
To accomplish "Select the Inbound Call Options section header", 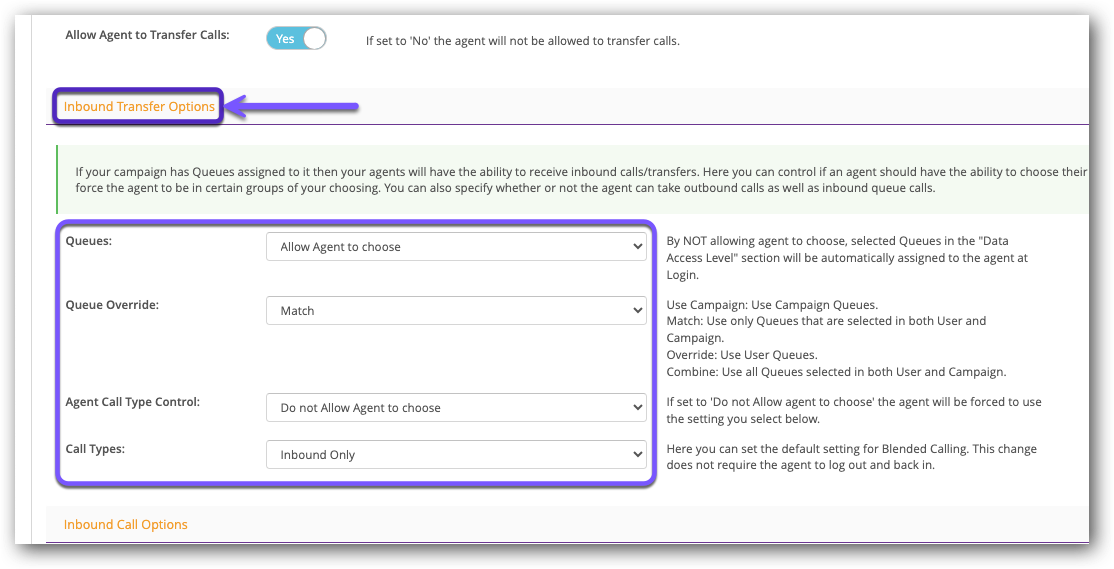I will click(x=126, y=525).
